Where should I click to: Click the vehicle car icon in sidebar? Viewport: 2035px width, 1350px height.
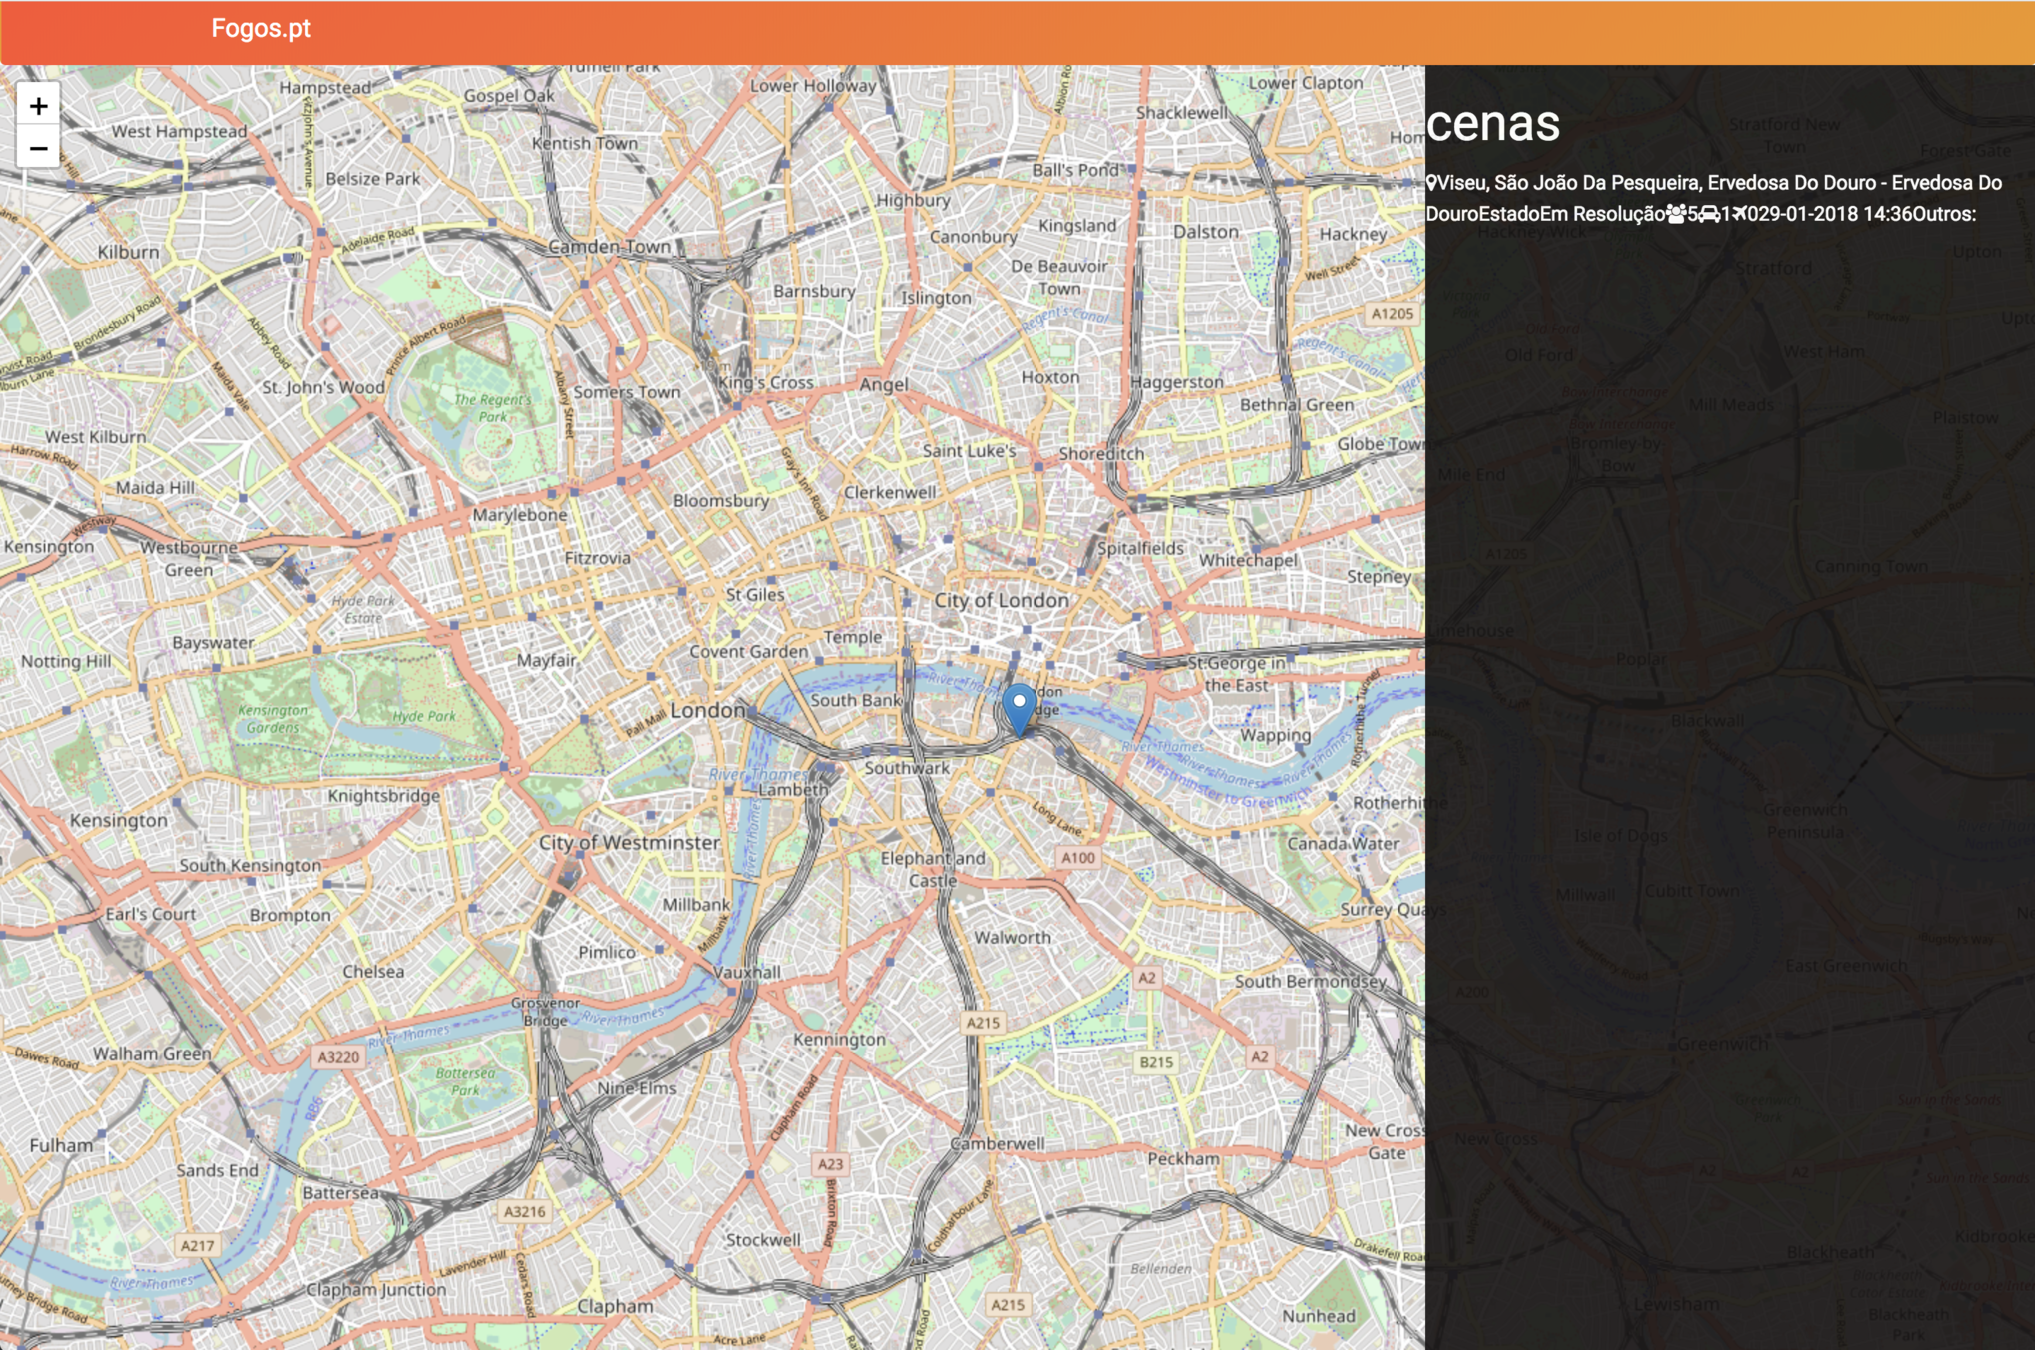click(x=1709, y=214)
